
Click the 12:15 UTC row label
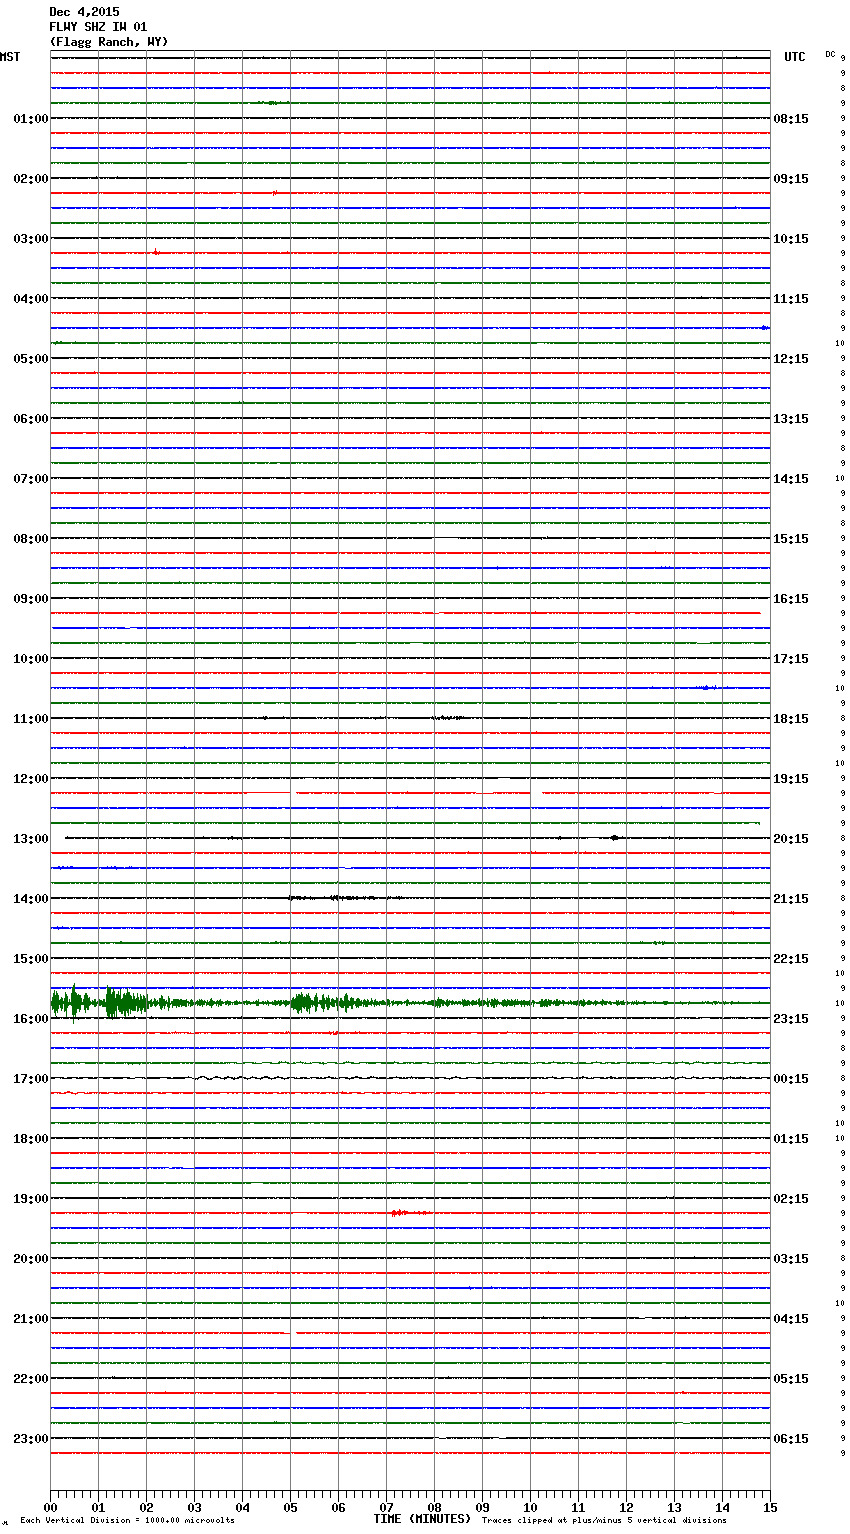coord(791,359)
